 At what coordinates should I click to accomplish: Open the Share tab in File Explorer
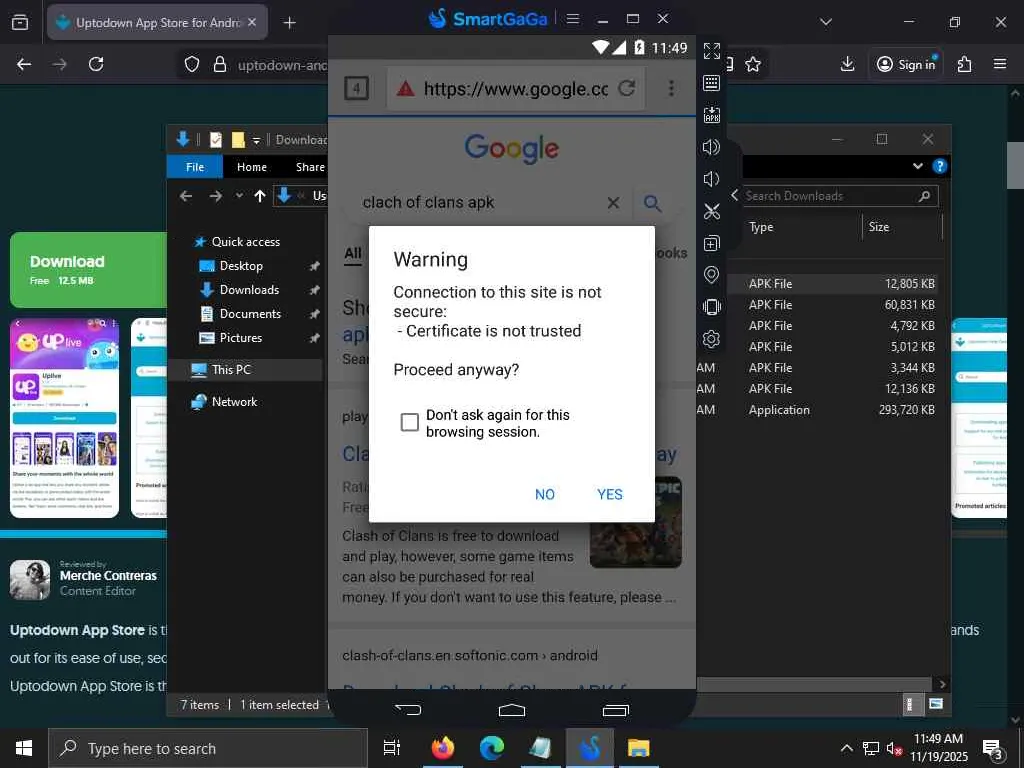pyautogui.click(x=310, y=167)
